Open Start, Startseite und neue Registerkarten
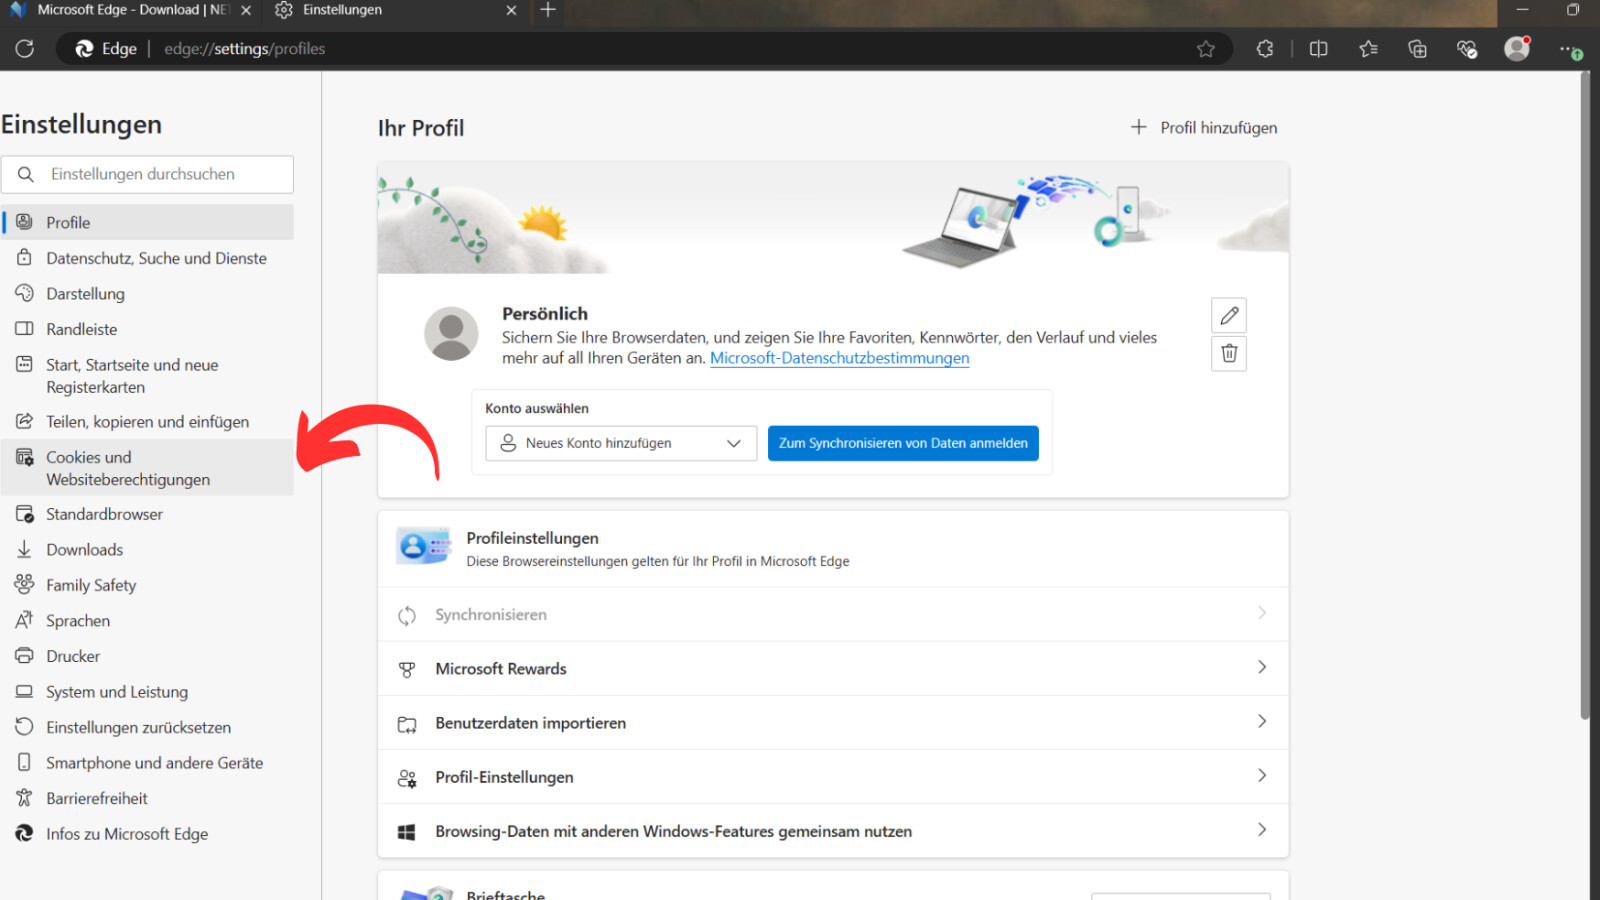This screenshot has height=900, width=1600. 148,376
